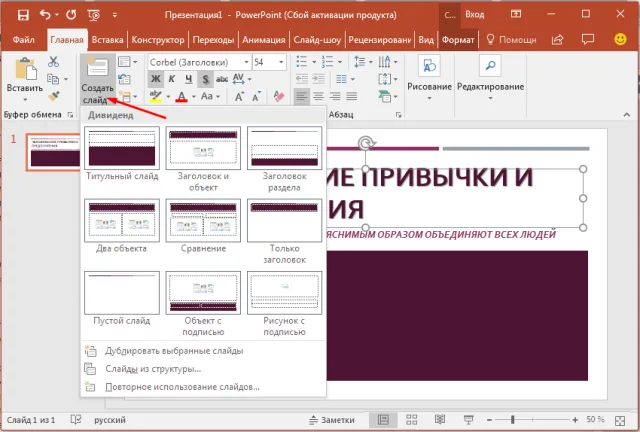
Task: Save the presentation with the floppy icon
Action: [x=23, y=15]
